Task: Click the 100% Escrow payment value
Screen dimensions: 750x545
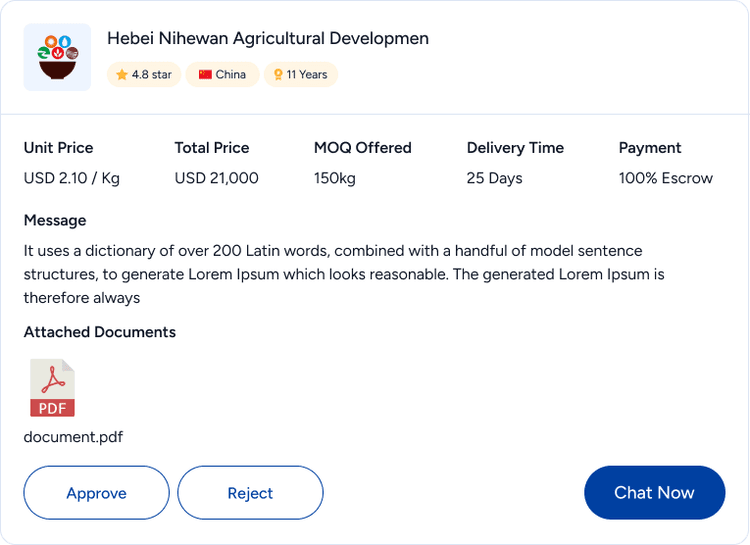Action: click(665, 179)
